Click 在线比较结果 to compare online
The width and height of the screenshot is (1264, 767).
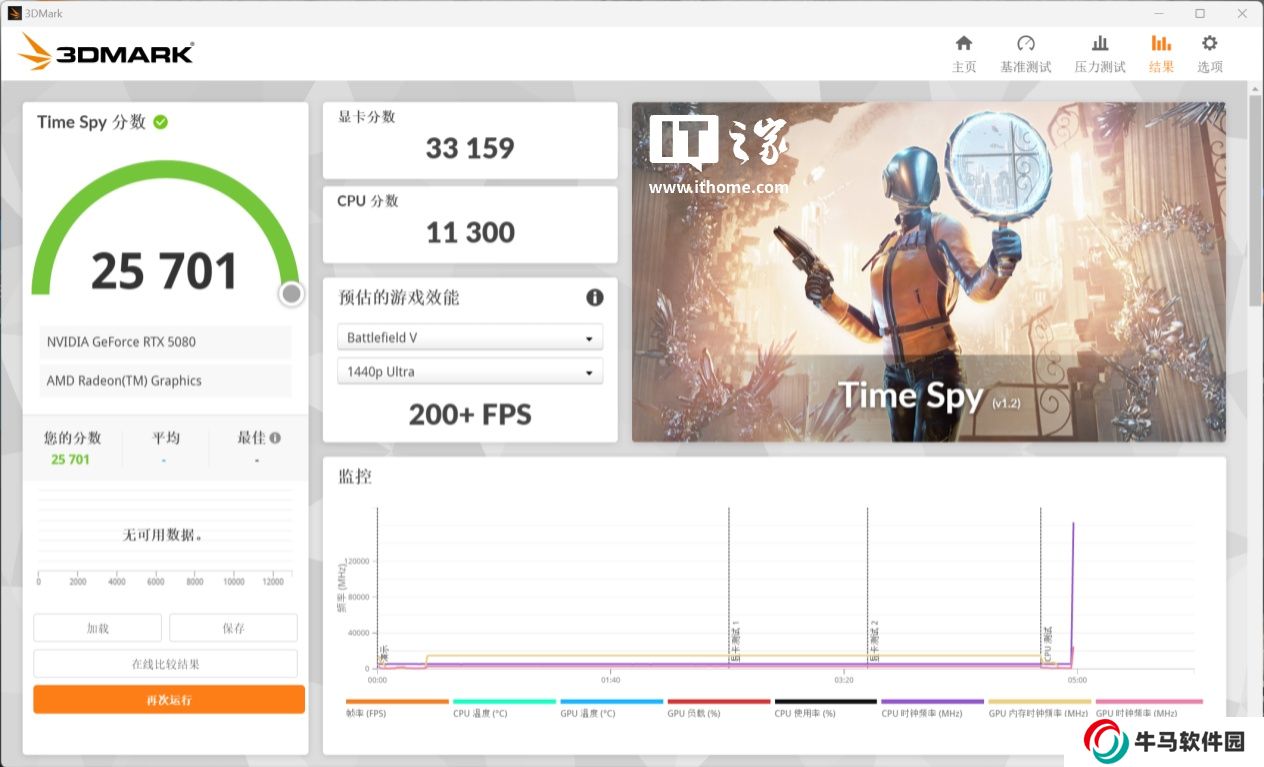click(165, 664)
